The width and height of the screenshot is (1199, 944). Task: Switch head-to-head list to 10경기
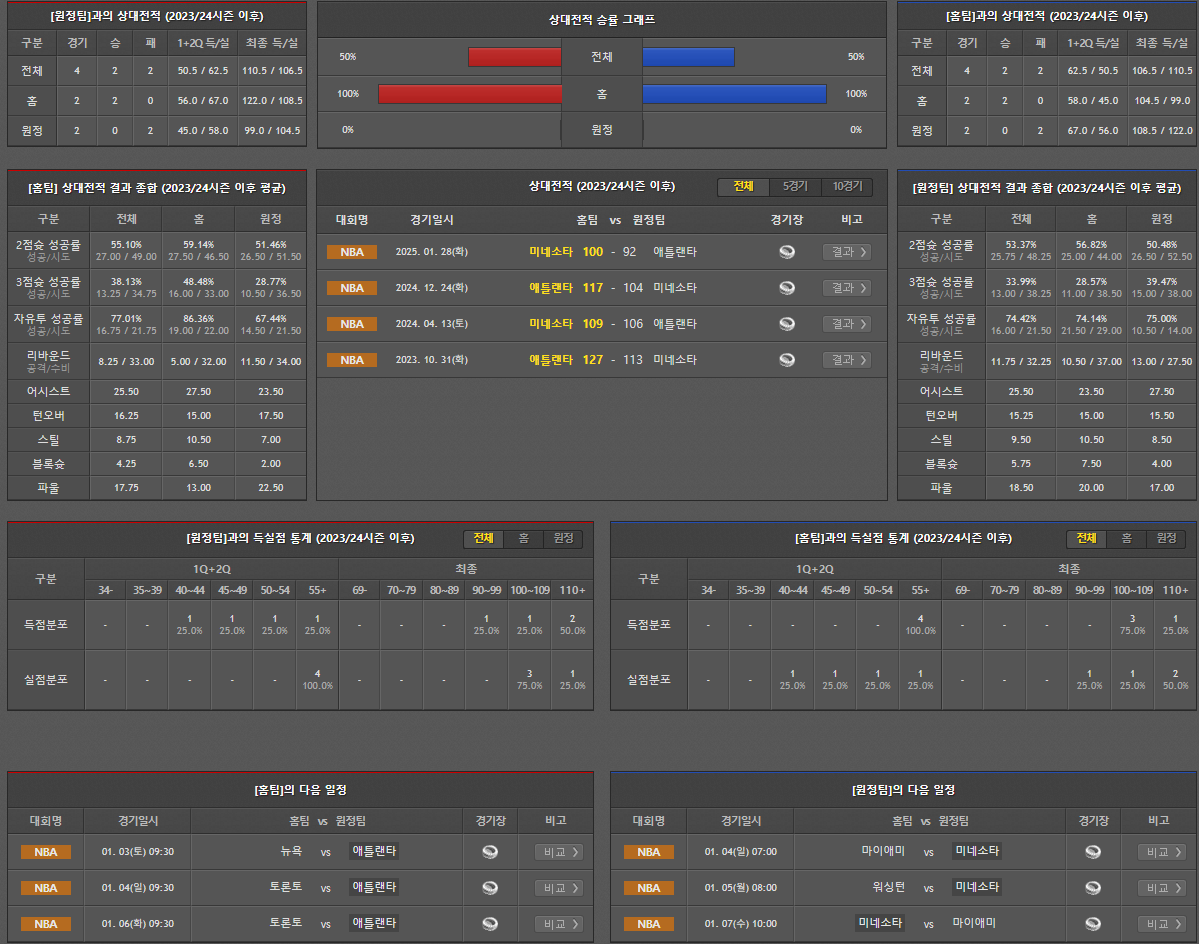click(x=846, y=187)
